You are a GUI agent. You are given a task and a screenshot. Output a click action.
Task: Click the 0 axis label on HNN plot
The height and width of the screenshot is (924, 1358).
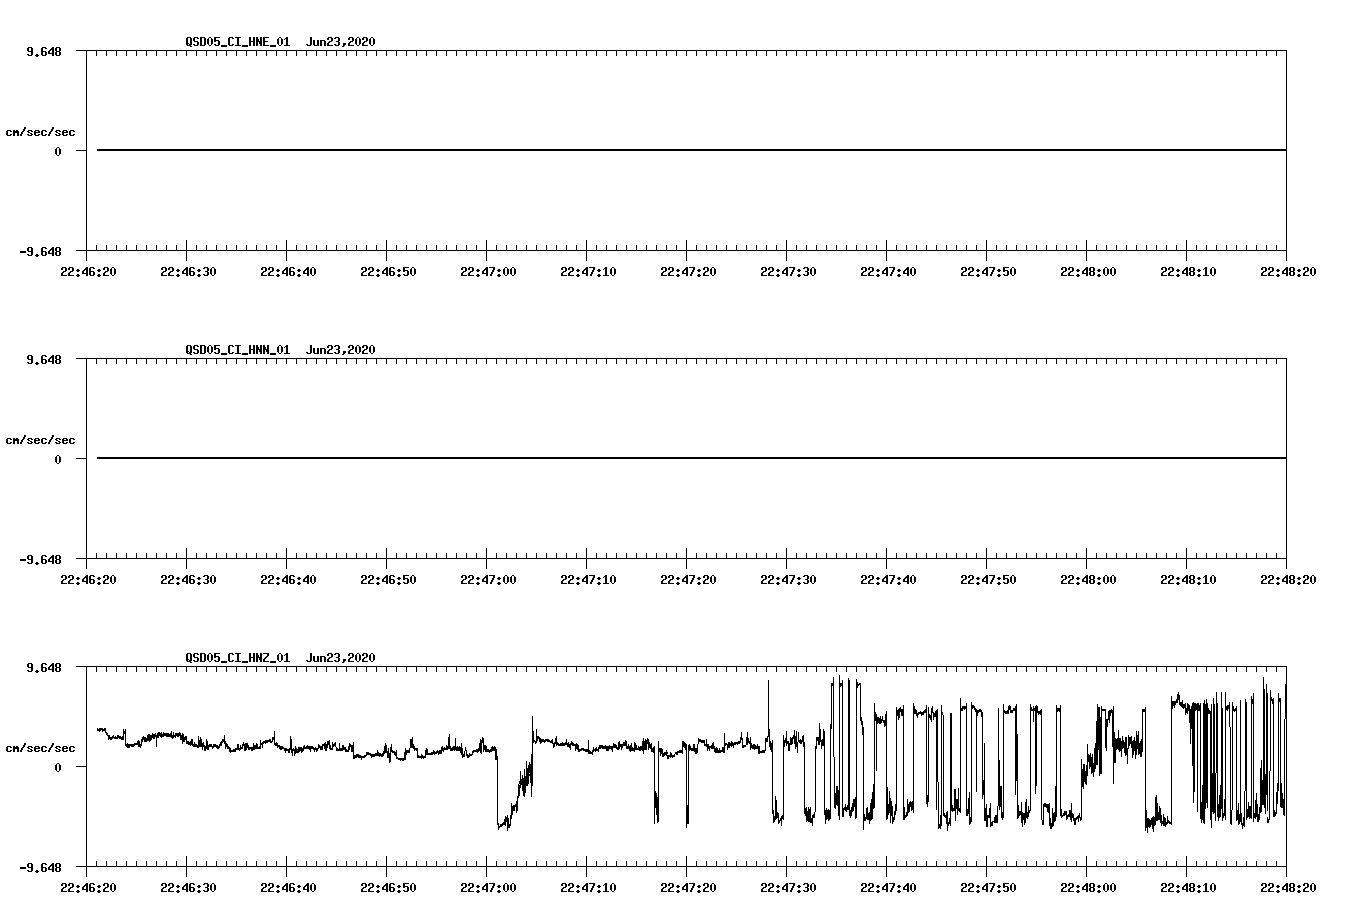pos(58,459)
